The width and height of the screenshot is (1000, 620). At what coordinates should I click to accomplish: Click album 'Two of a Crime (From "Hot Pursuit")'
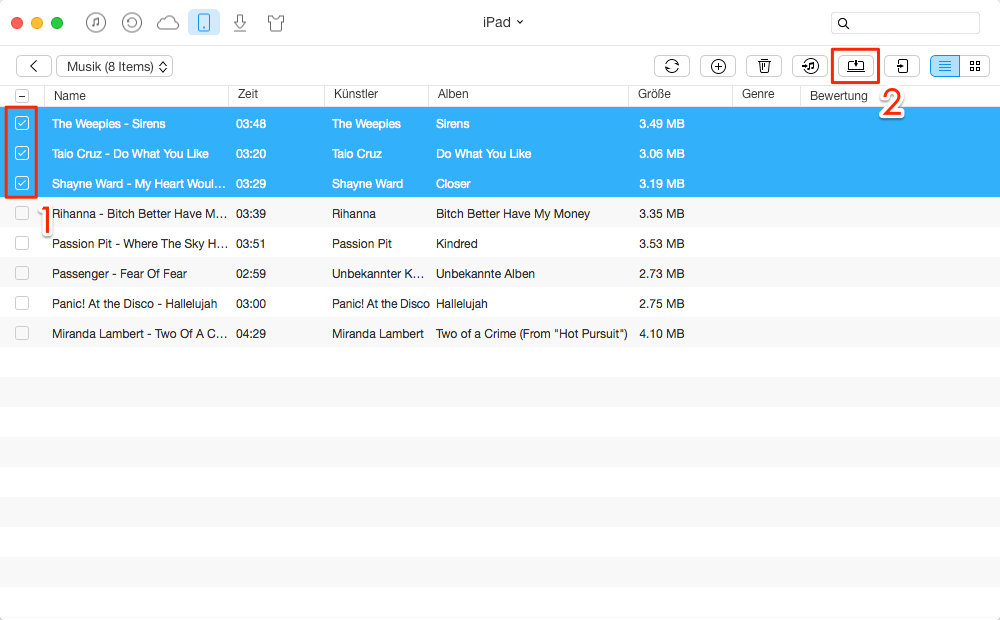(x=531, y=334)
